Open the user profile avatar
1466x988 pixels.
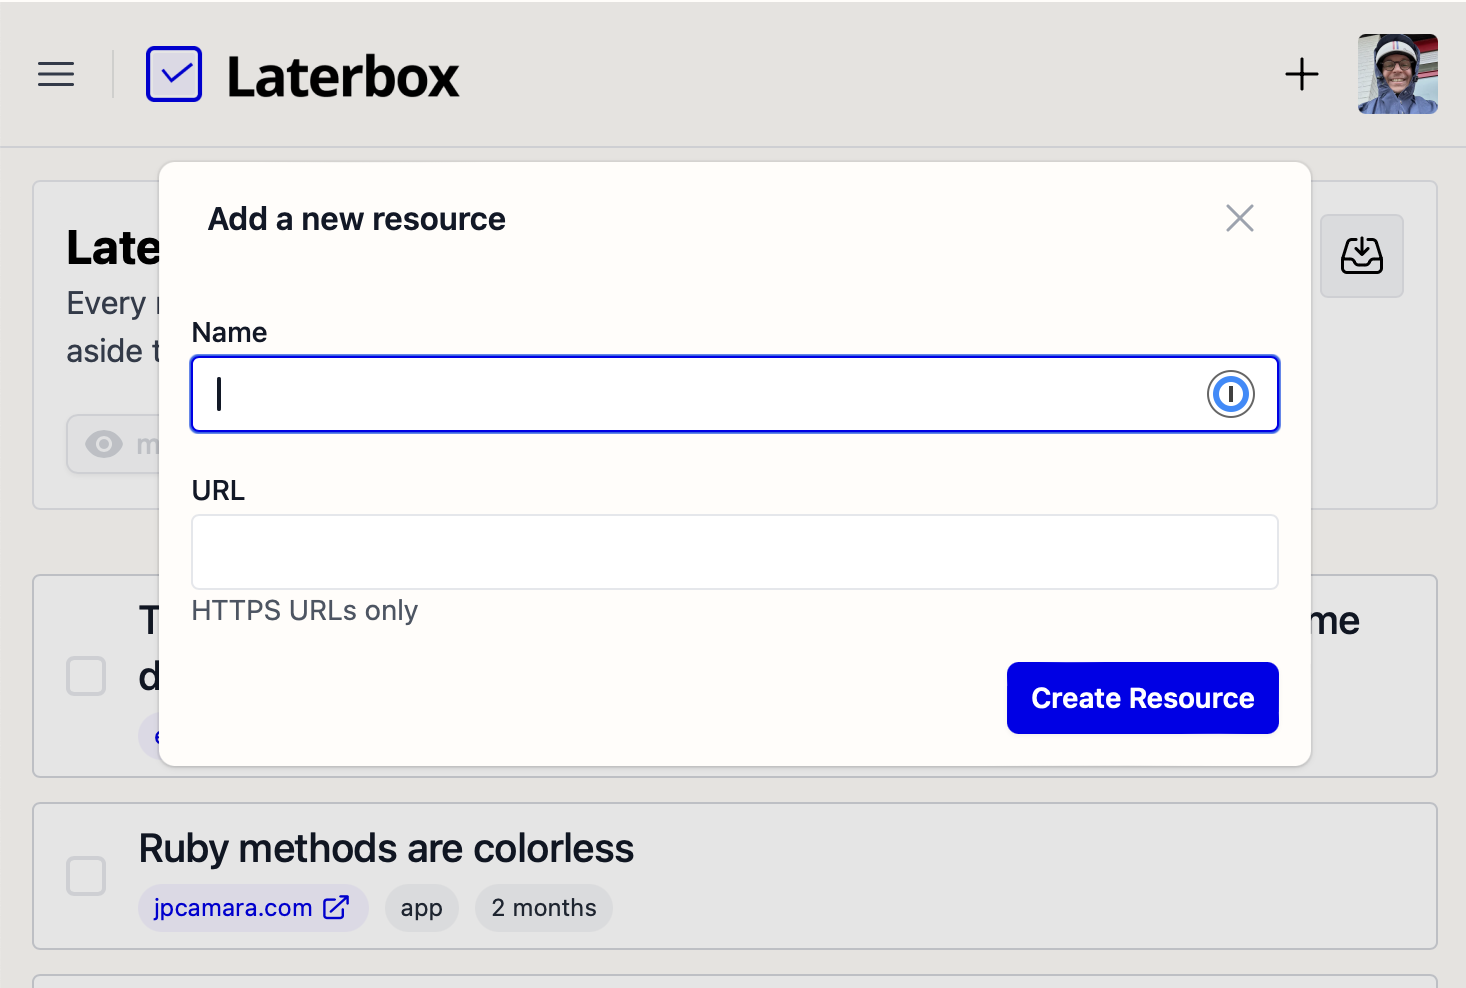pyautogui.click(x=1398, y=74)
